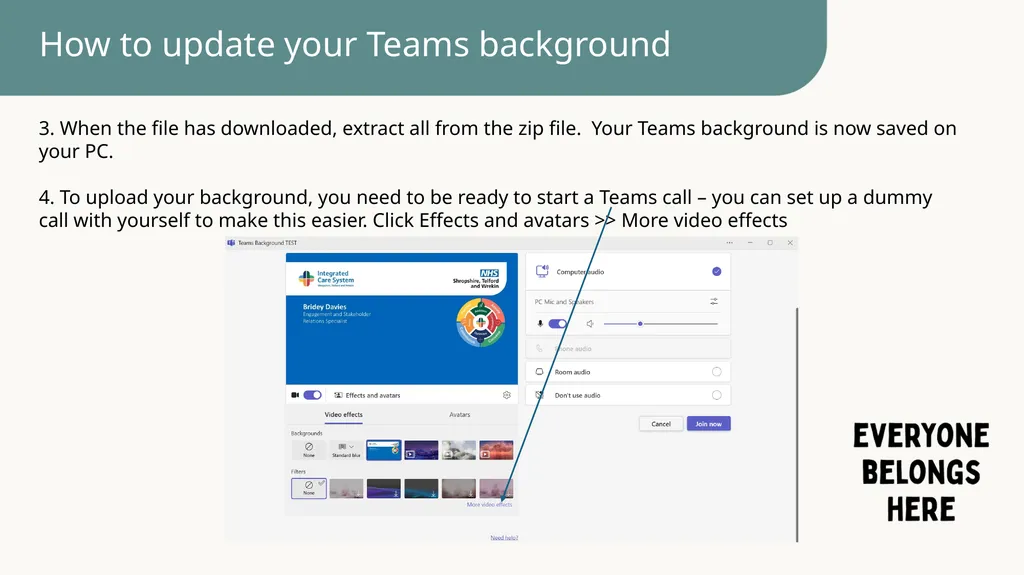Select Computer audio option
Screen dimensions: 1024x575
(x=628, y=271)
